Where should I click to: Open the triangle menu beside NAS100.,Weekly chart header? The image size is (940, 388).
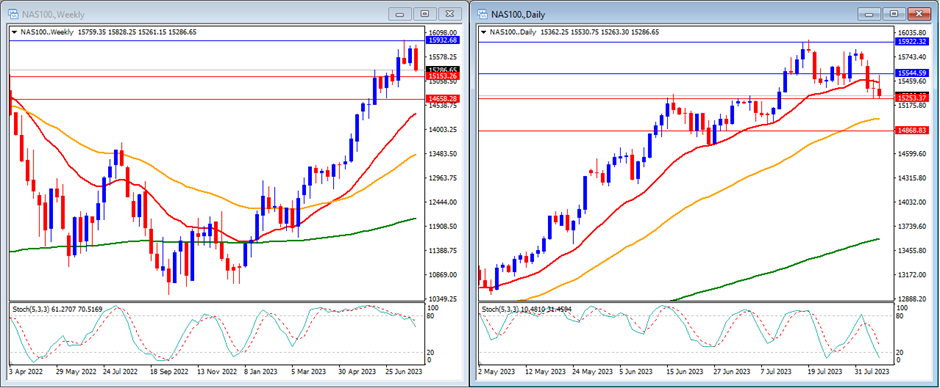coord(14,32)
